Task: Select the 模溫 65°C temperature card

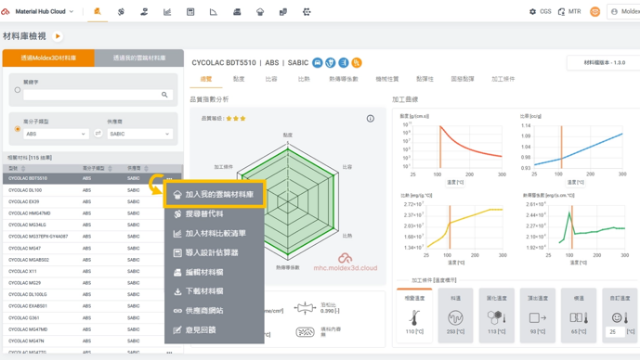Action: click(578, 315)
